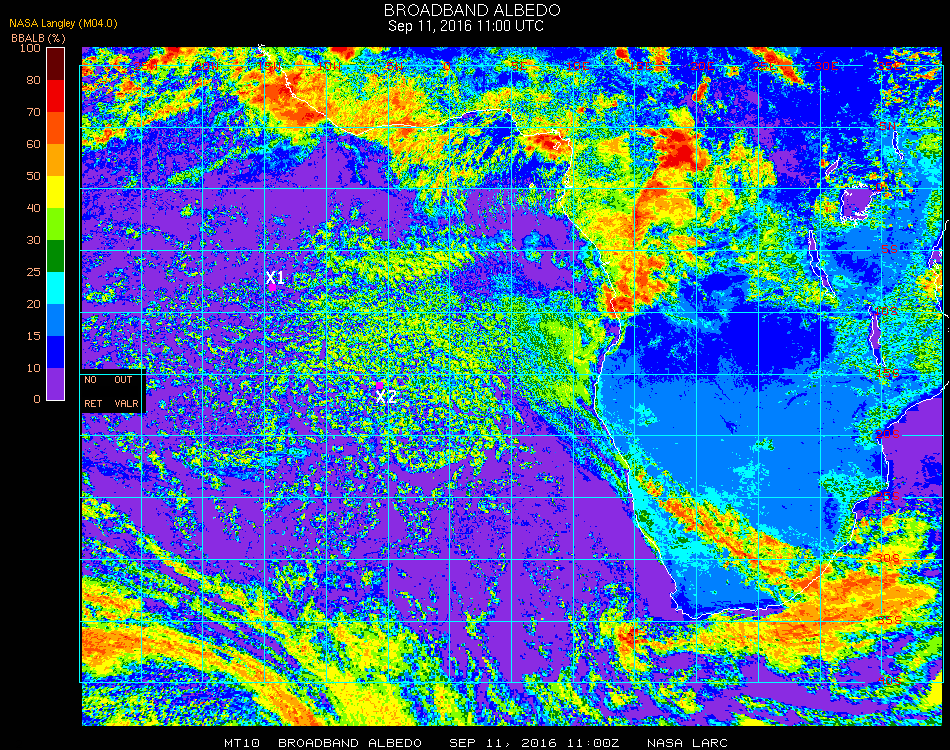Click the '20S' latitude label
The height and width of the screenshot is (750, 950).
coord(888,435)
